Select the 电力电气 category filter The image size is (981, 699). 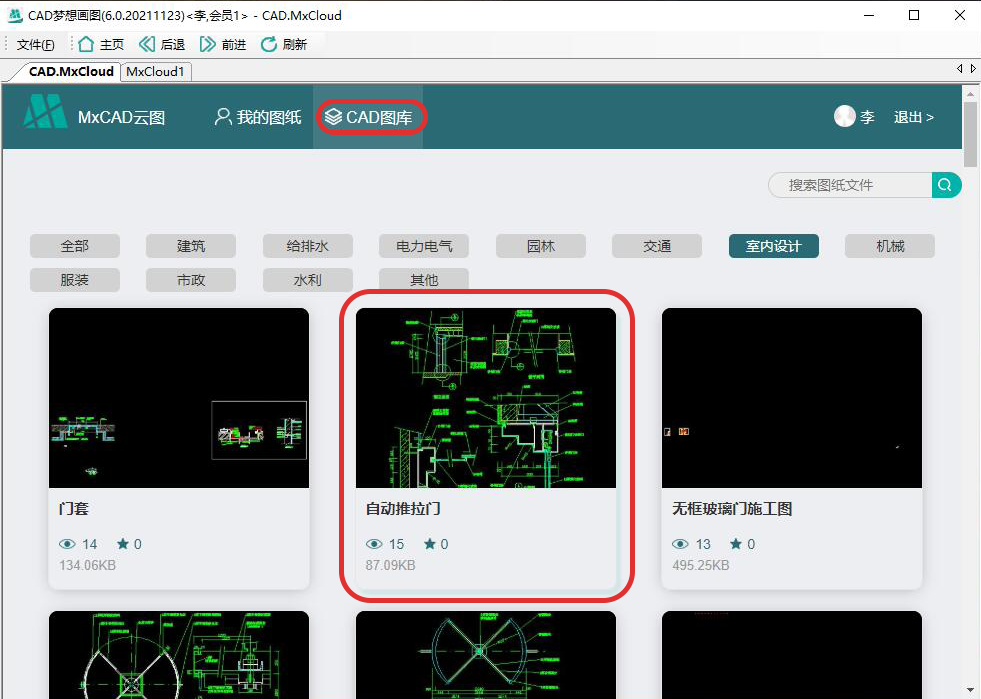pyautogui.click(x=424, y=246)
